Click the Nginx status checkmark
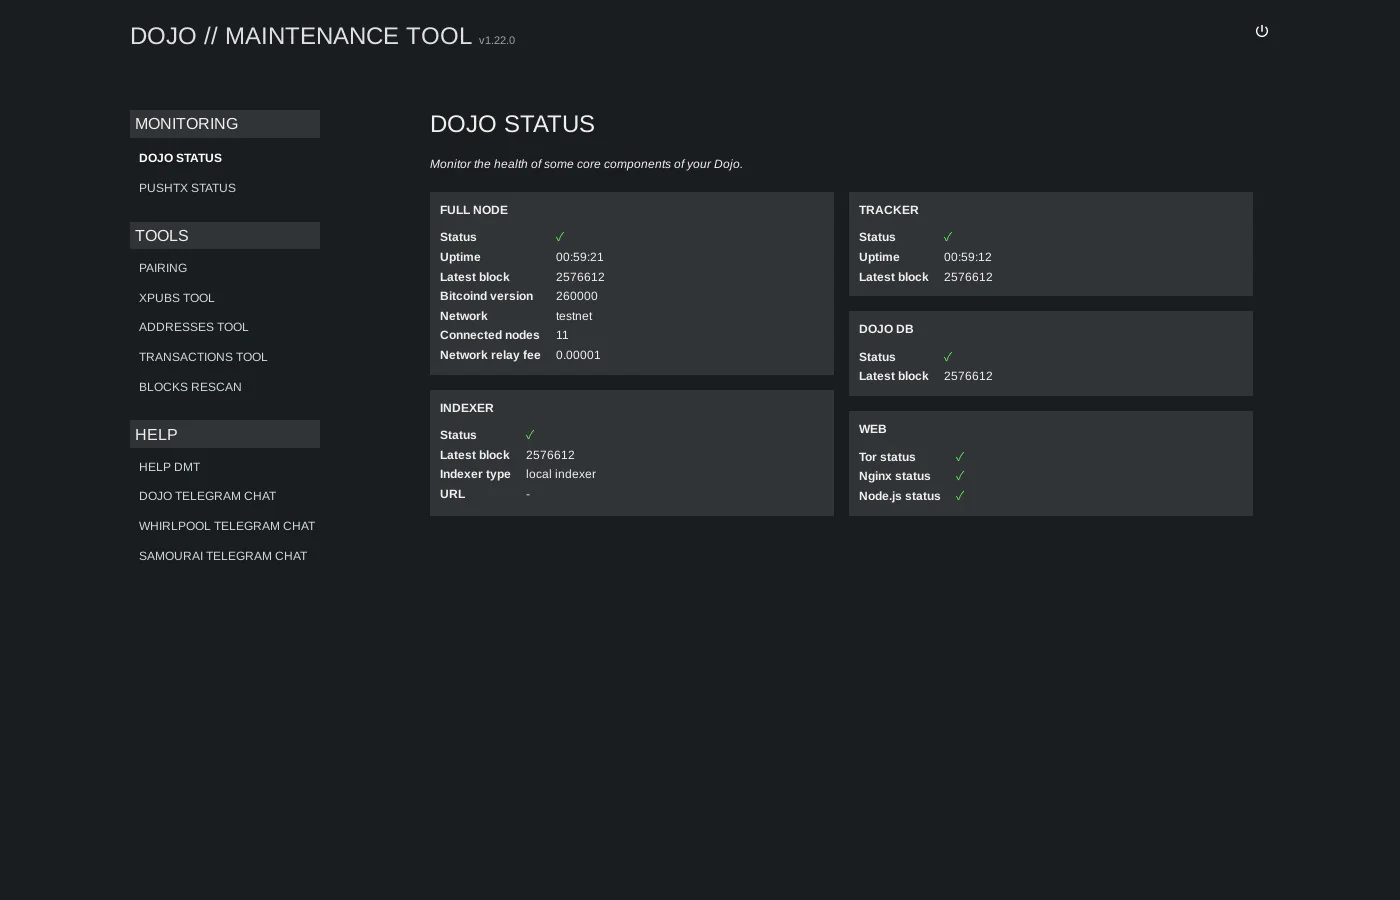The width and height of the screenshot is (1400, 900). [x=960, y=476]
